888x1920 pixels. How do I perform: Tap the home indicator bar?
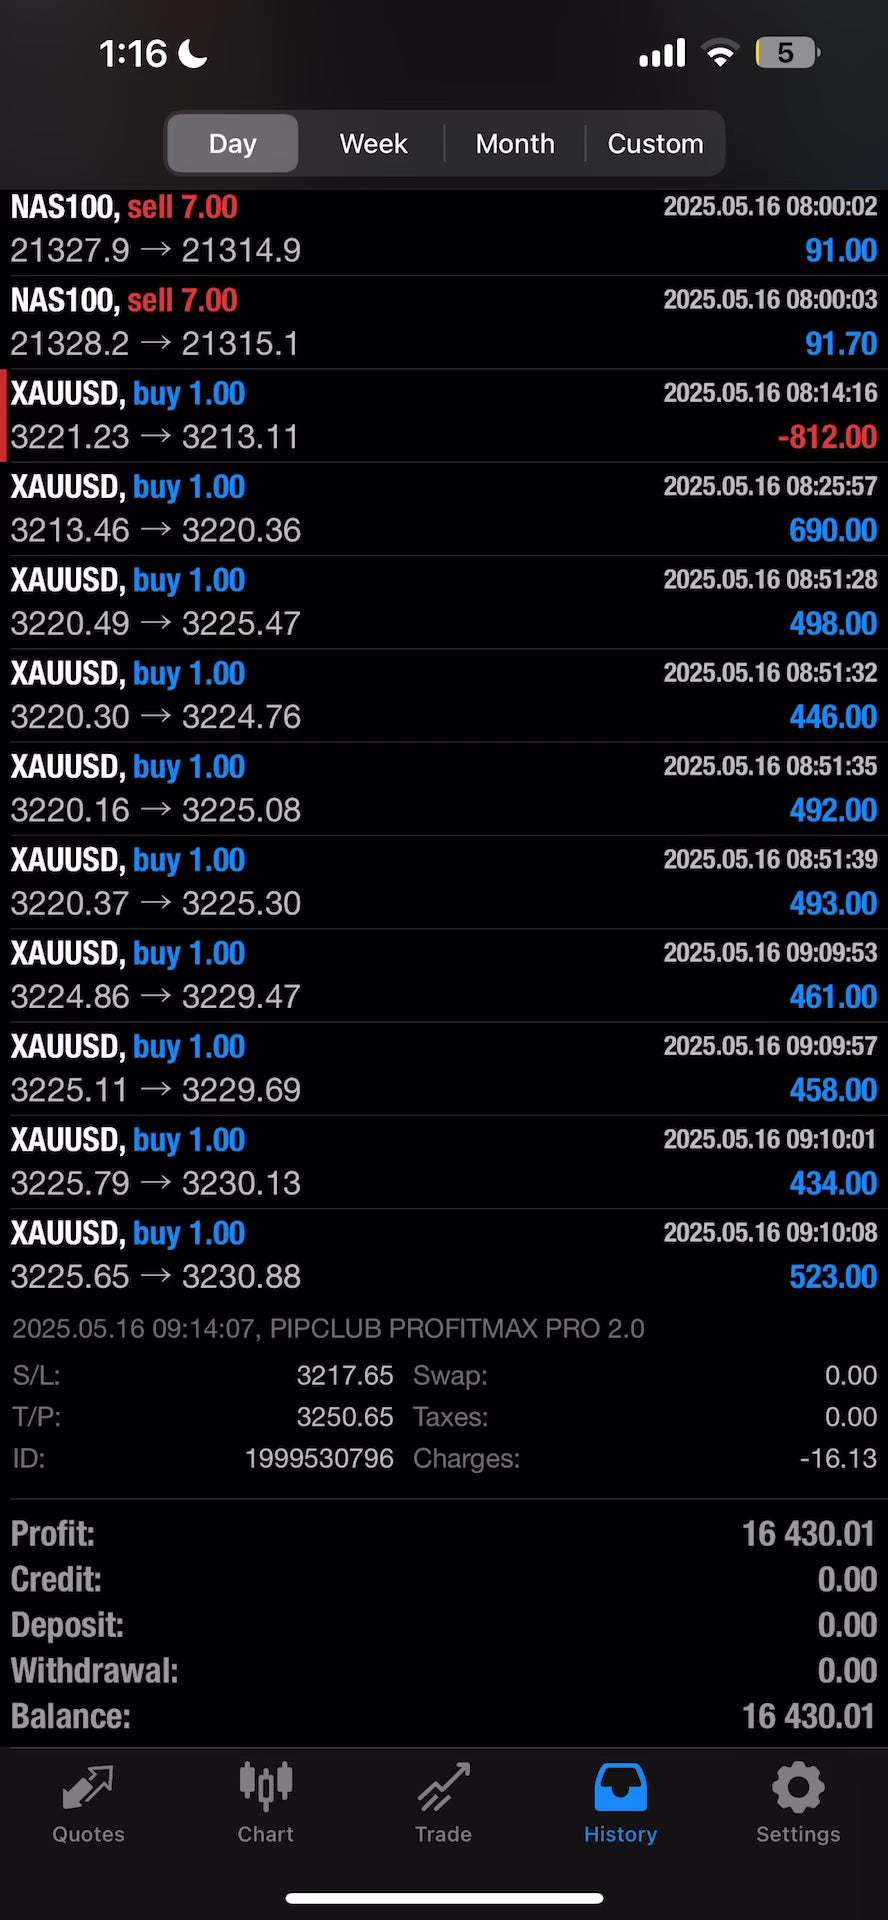444,1898
